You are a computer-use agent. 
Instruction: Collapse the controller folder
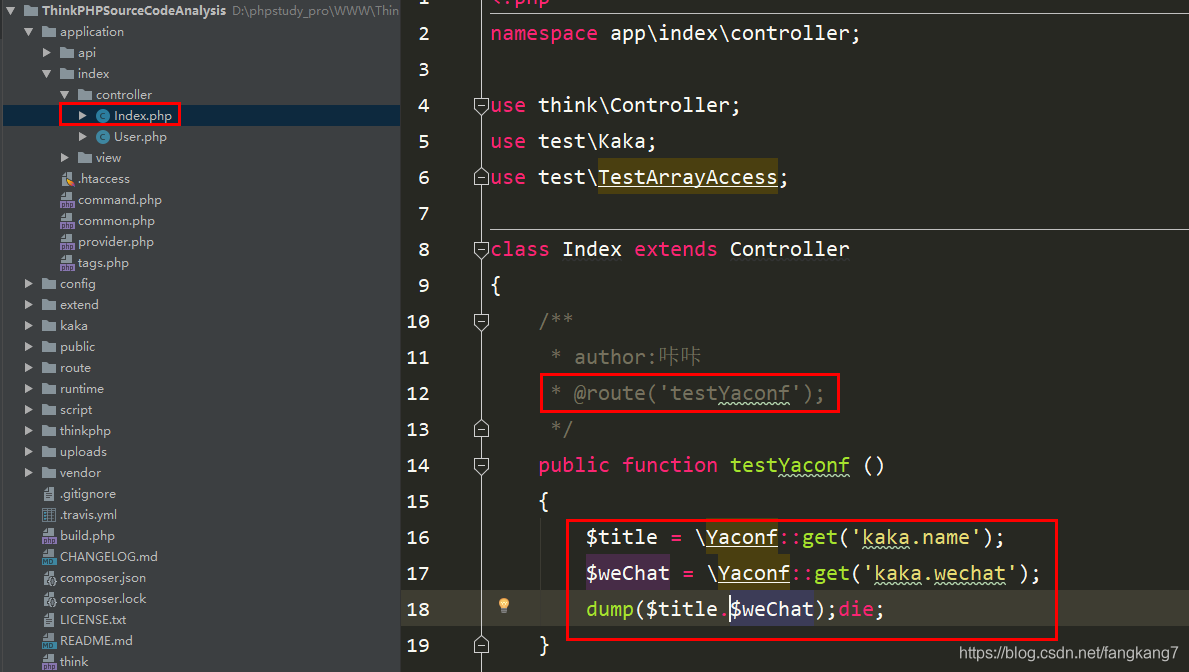[x=65, y=95]
